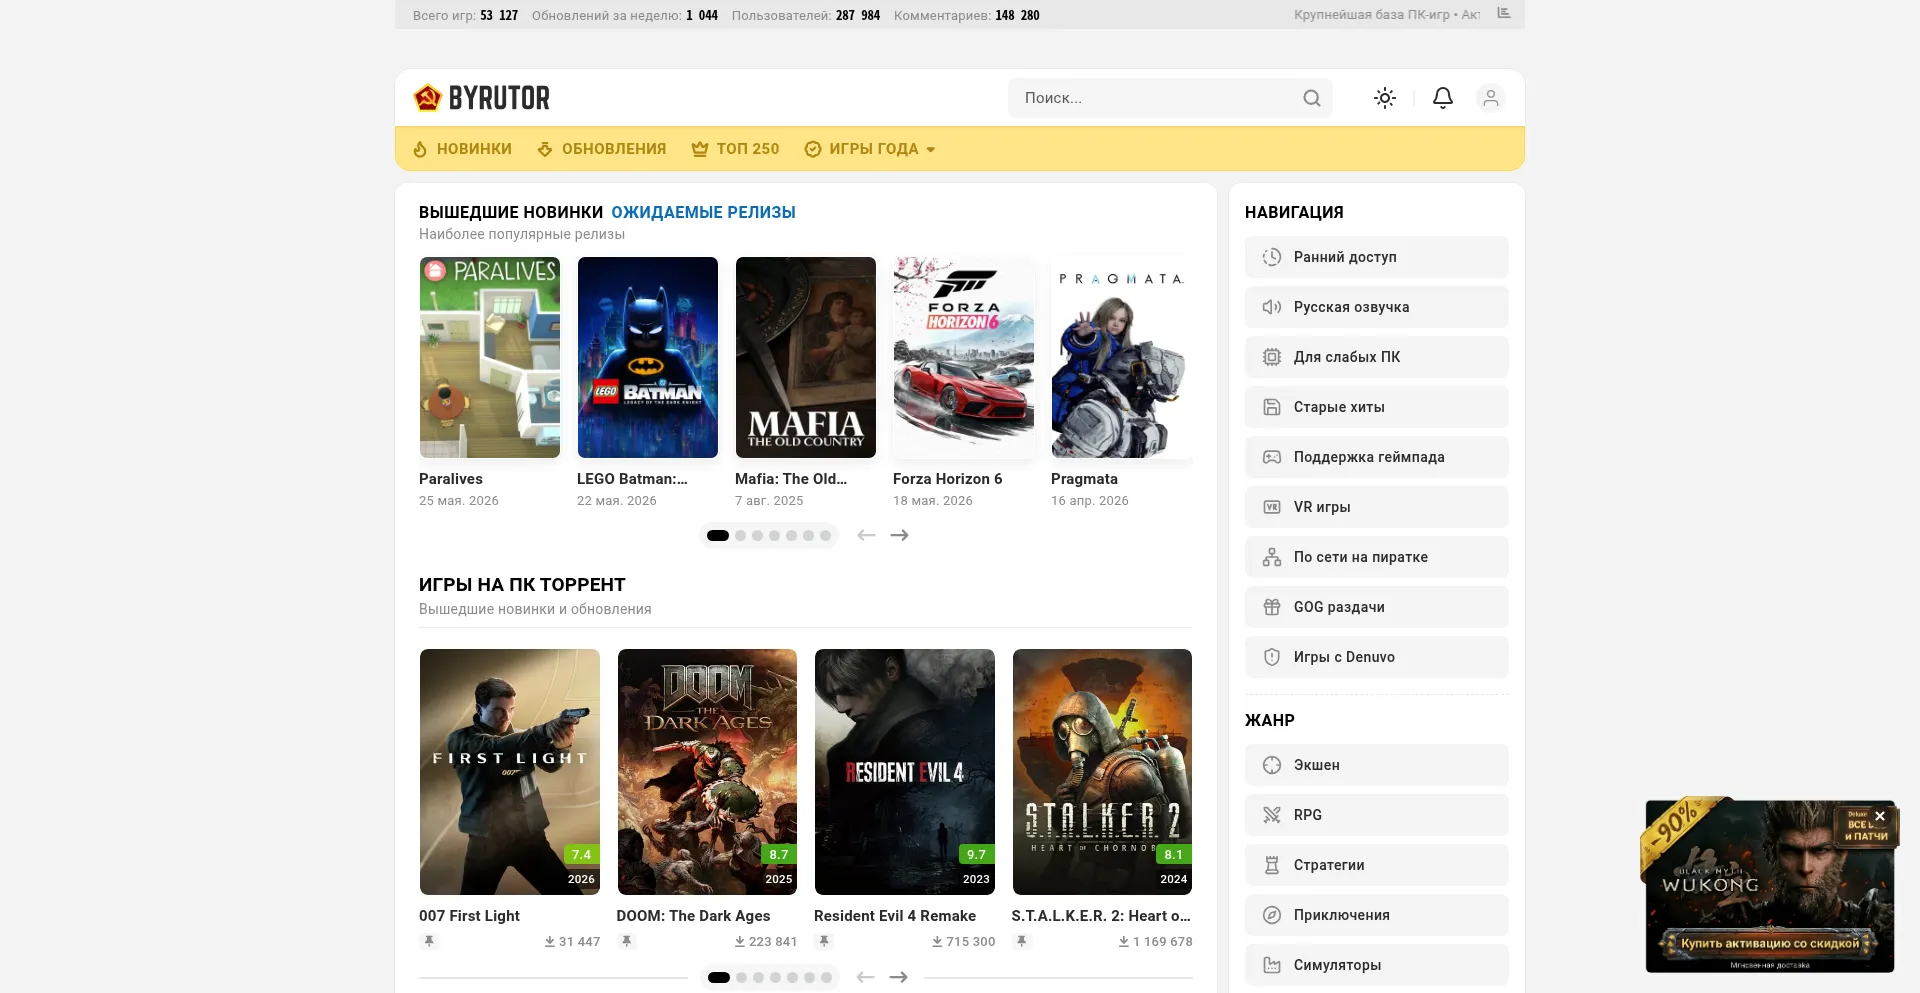Open the RPG genre link
The image size is (1920, 993).
click(x=1377, y=815)
